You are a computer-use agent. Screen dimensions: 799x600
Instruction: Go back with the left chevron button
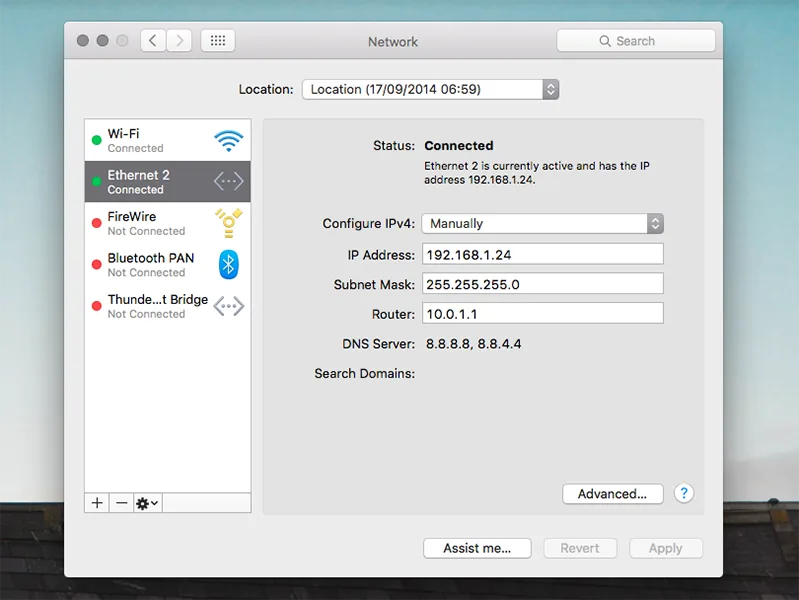(x=153, y=41)
